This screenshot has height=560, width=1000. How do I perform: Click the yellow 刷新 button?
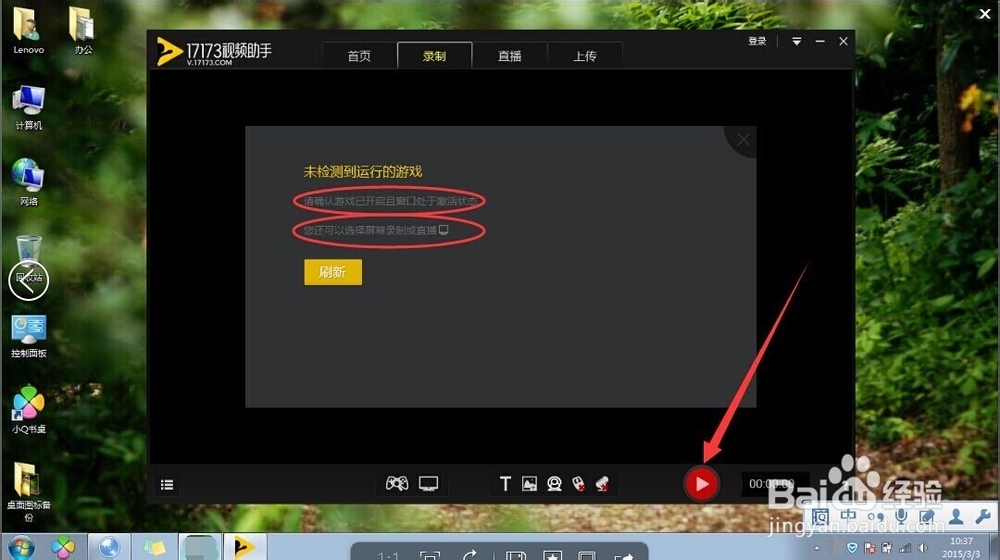(x=333, y=272)
